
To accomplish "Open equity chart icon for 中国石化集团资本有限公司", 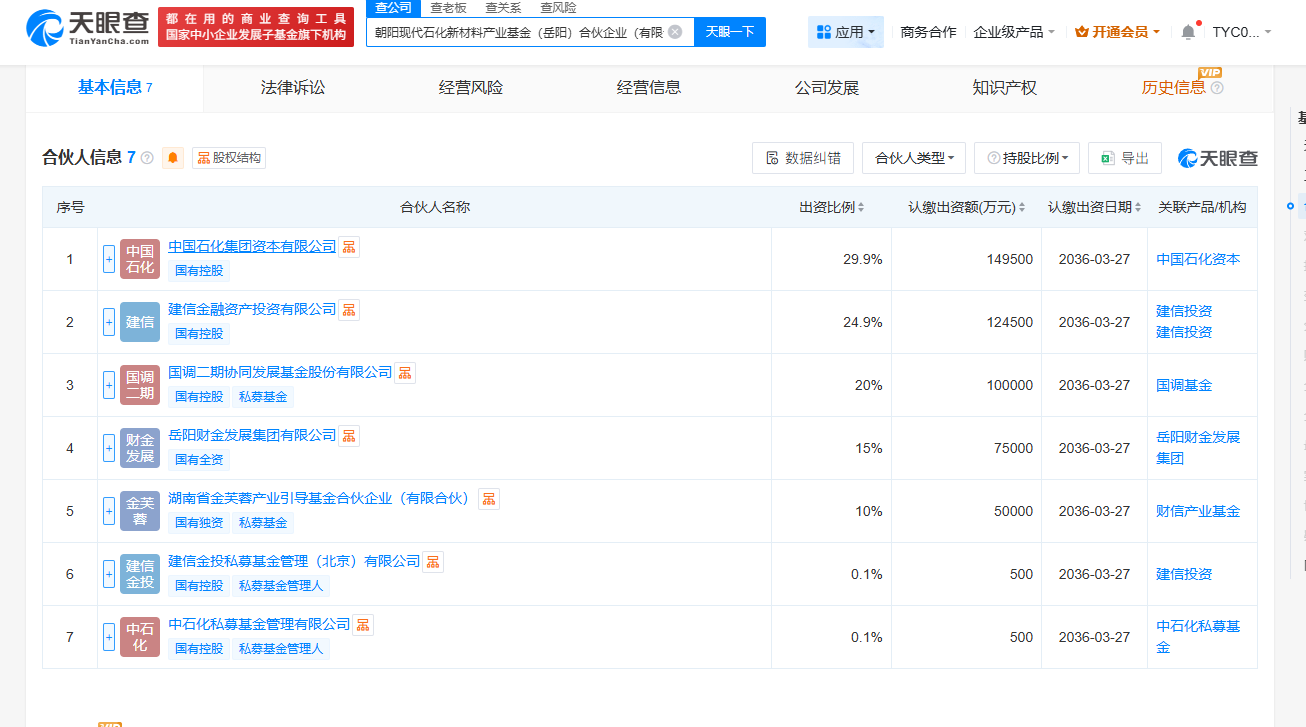I will point(349,247).
